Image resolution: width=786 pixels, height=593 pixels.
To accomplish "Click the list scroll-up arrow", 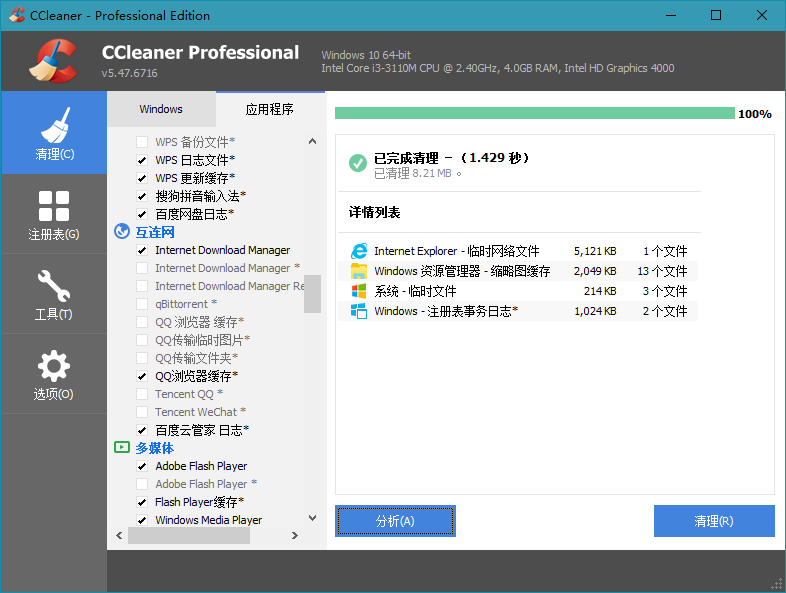I will [313, 142].
